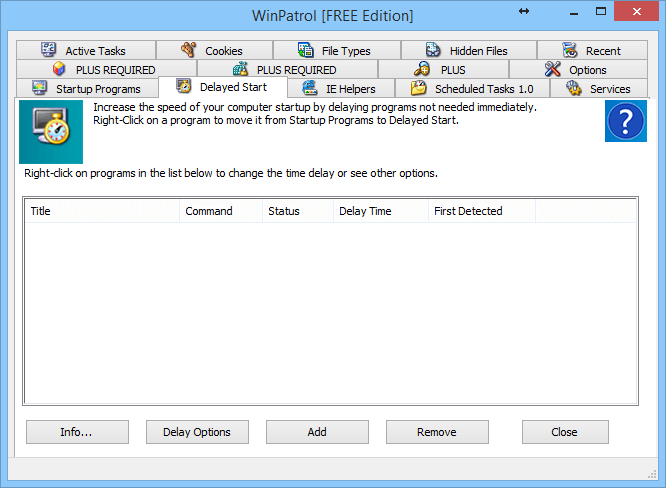The image size is (666, 488).
Task: Open the IE Helpers tab
Action: [341, 88]
